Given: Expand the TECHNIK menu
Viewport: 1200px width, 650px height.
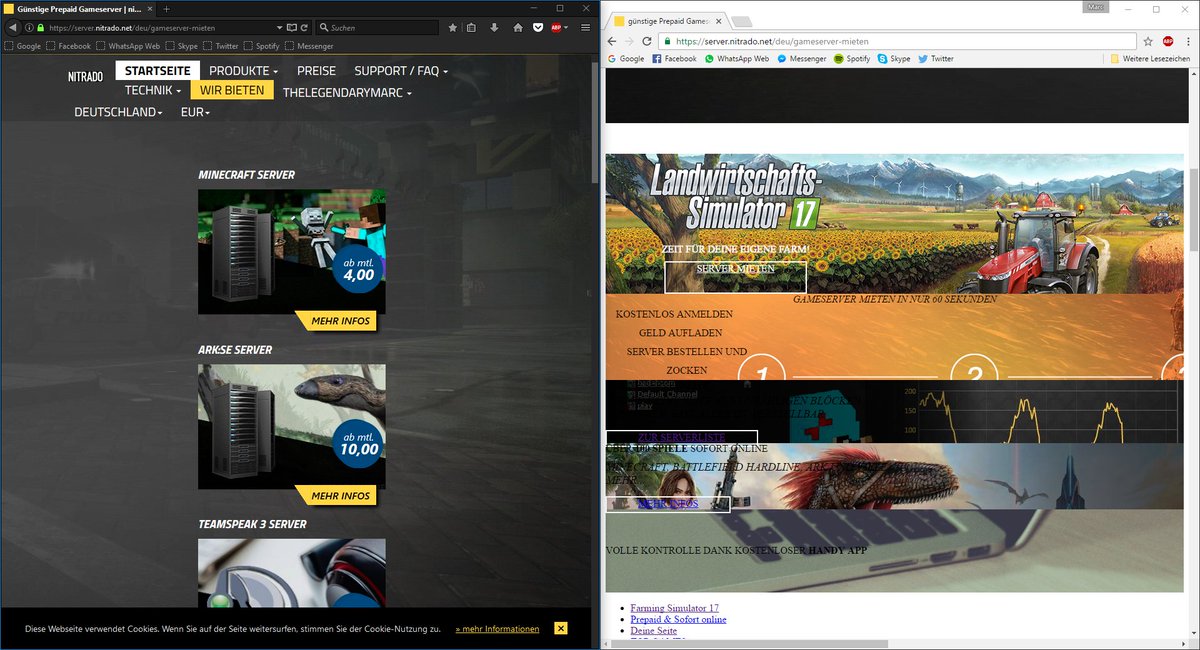Looking at the screenshot, I should pyautogui.click(x=153, y=90).
